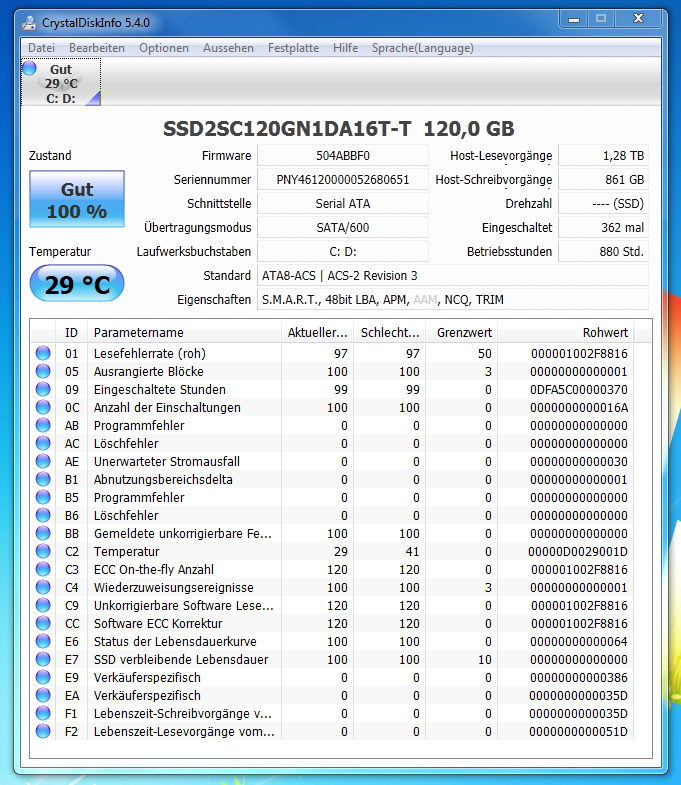Select the Gut 29 °C C: D: drive tab
The width and height of the screenshot is (681, 785).
coord(61,83)
